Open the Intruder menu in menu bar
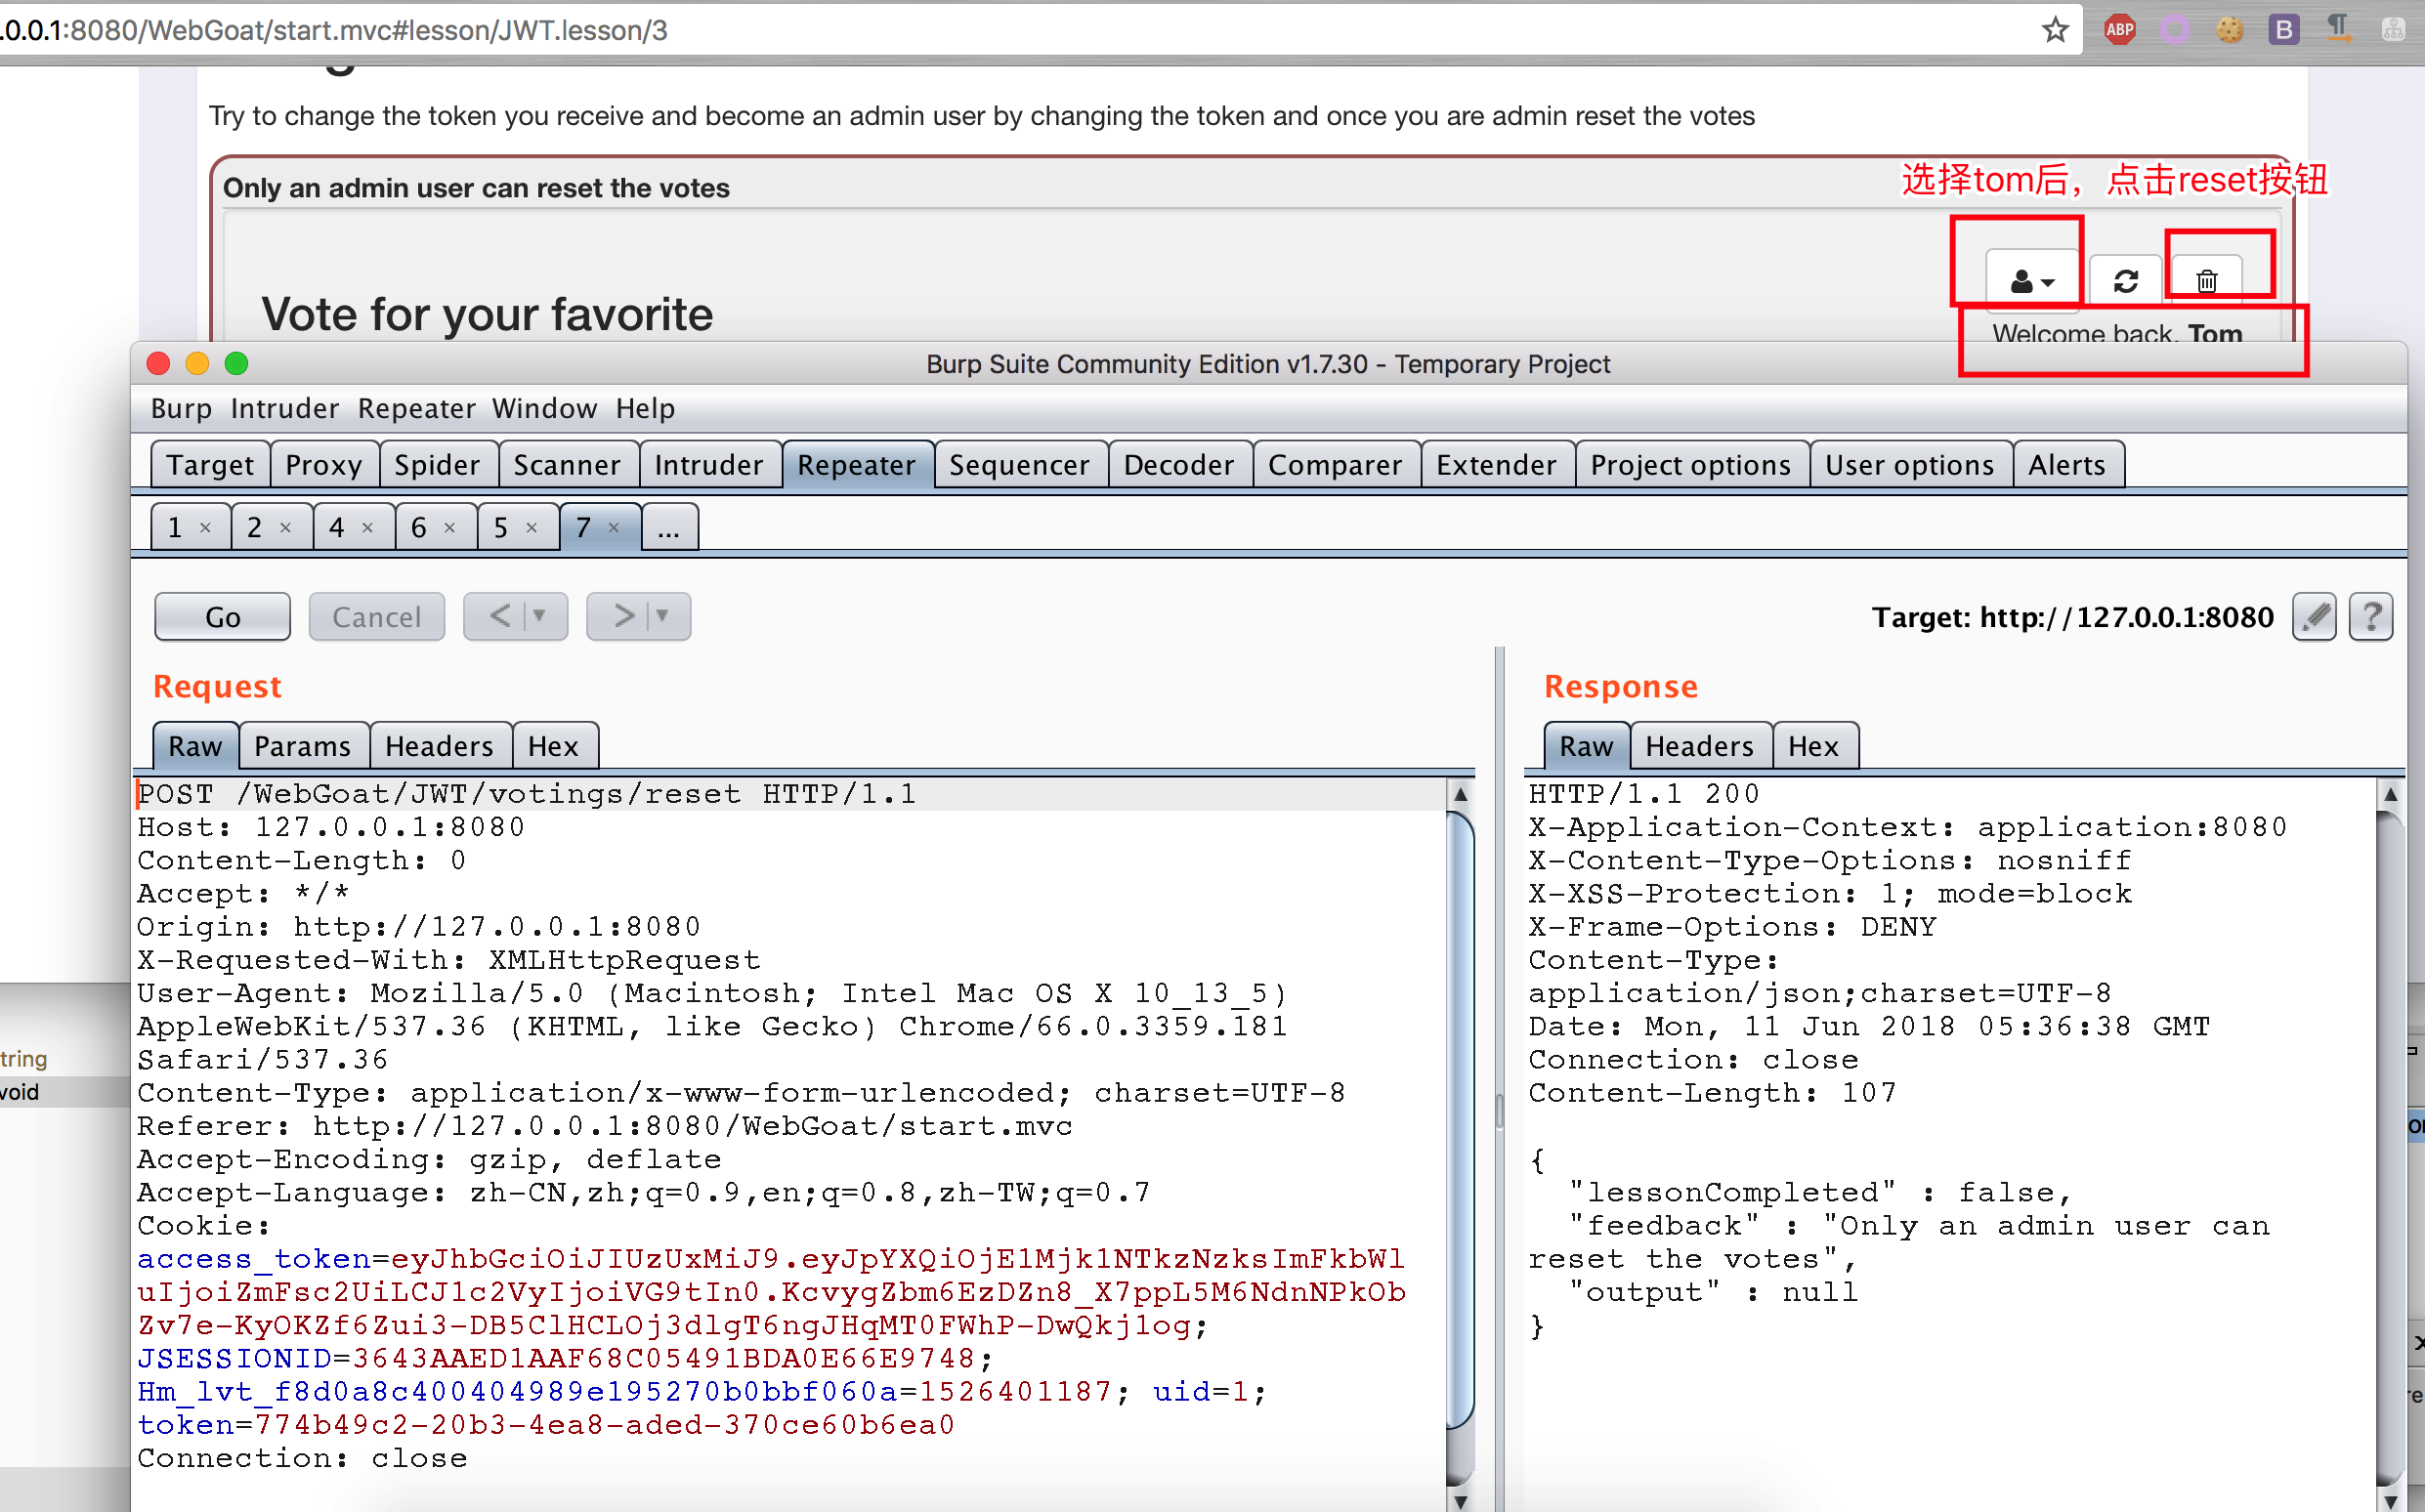The height and width of the screenshot is (1512, 2425). pos(285,408)
